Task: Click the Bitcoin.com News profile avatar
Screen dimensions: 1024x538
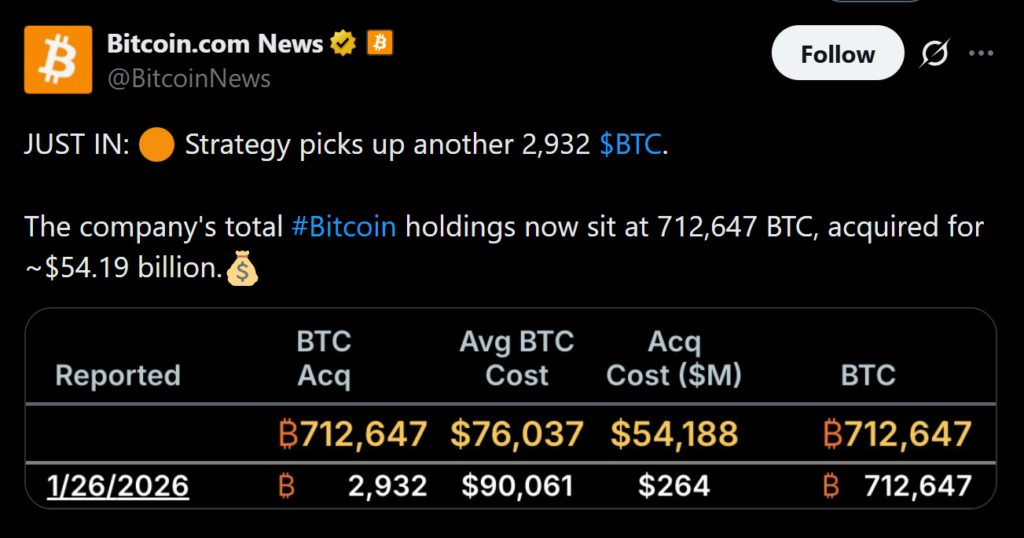Action: point(58,60)
